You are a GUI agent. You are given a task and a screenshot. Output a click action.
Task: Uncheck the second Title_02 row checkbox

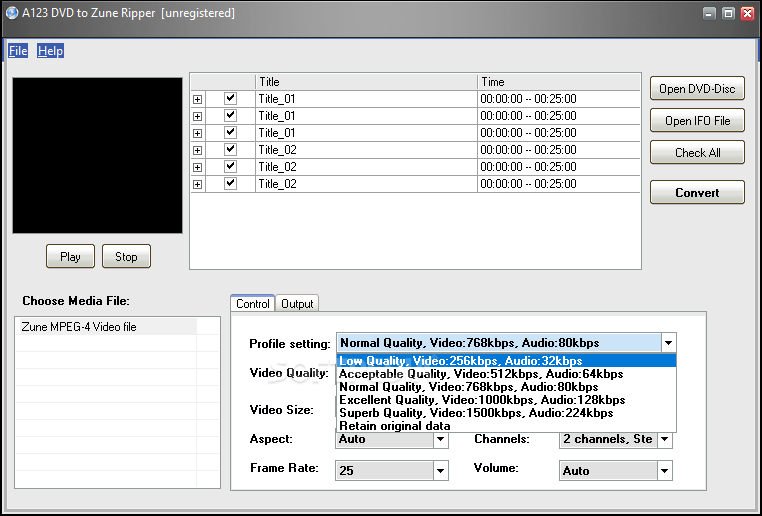(230, 167)
